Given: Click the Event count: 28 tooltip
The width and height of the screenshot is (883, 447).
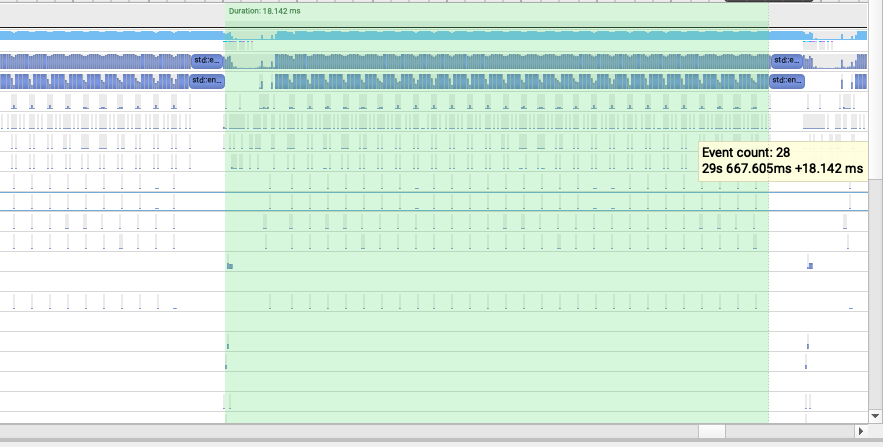Looking at the screenshot, I should (783, 161).
